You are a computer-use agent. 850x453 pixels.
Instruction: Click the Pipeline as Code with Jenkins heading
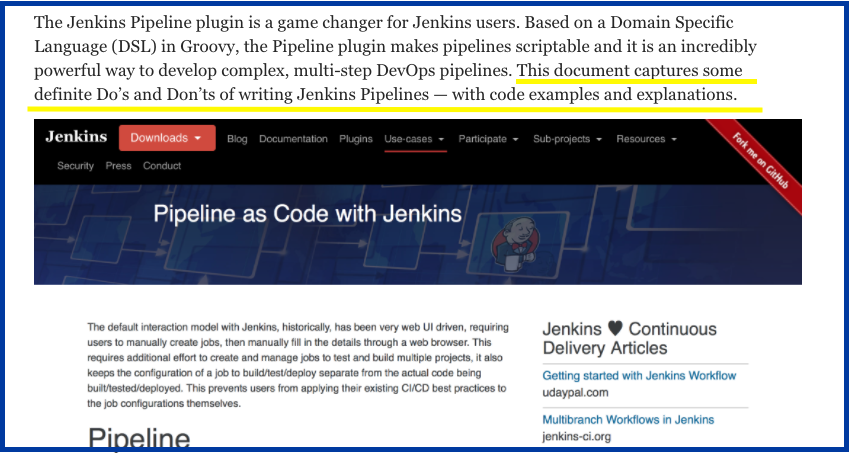(307, 213)
